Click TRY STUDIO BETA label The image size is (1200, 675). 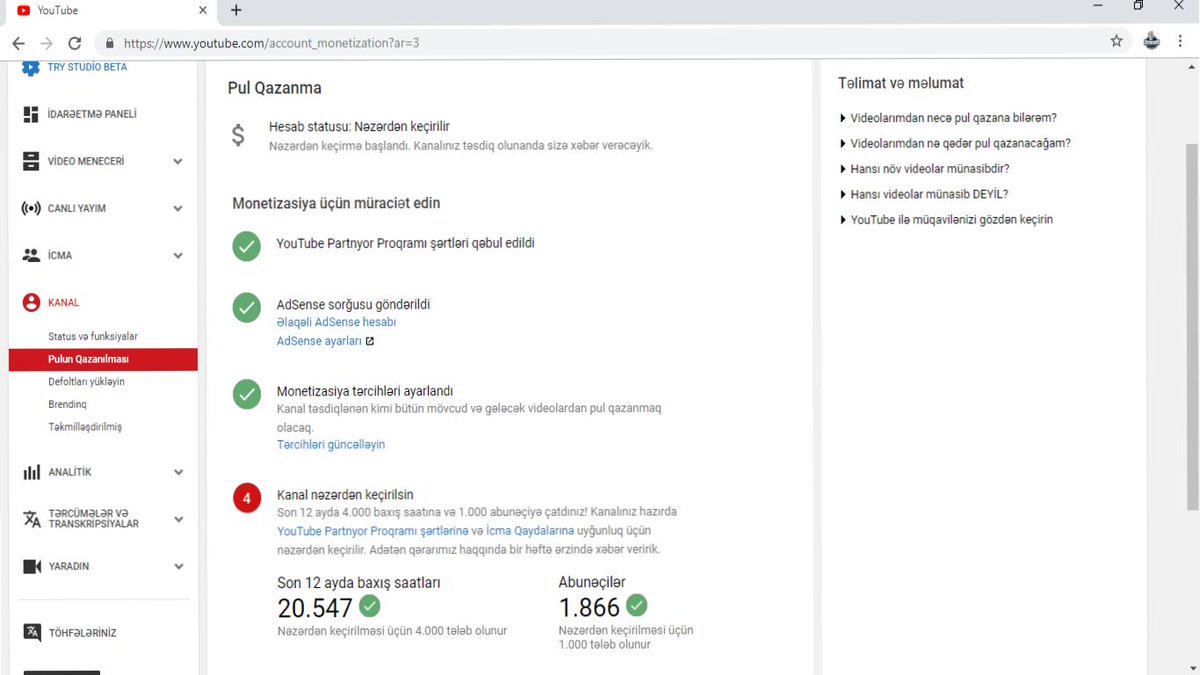click(87, 67)
